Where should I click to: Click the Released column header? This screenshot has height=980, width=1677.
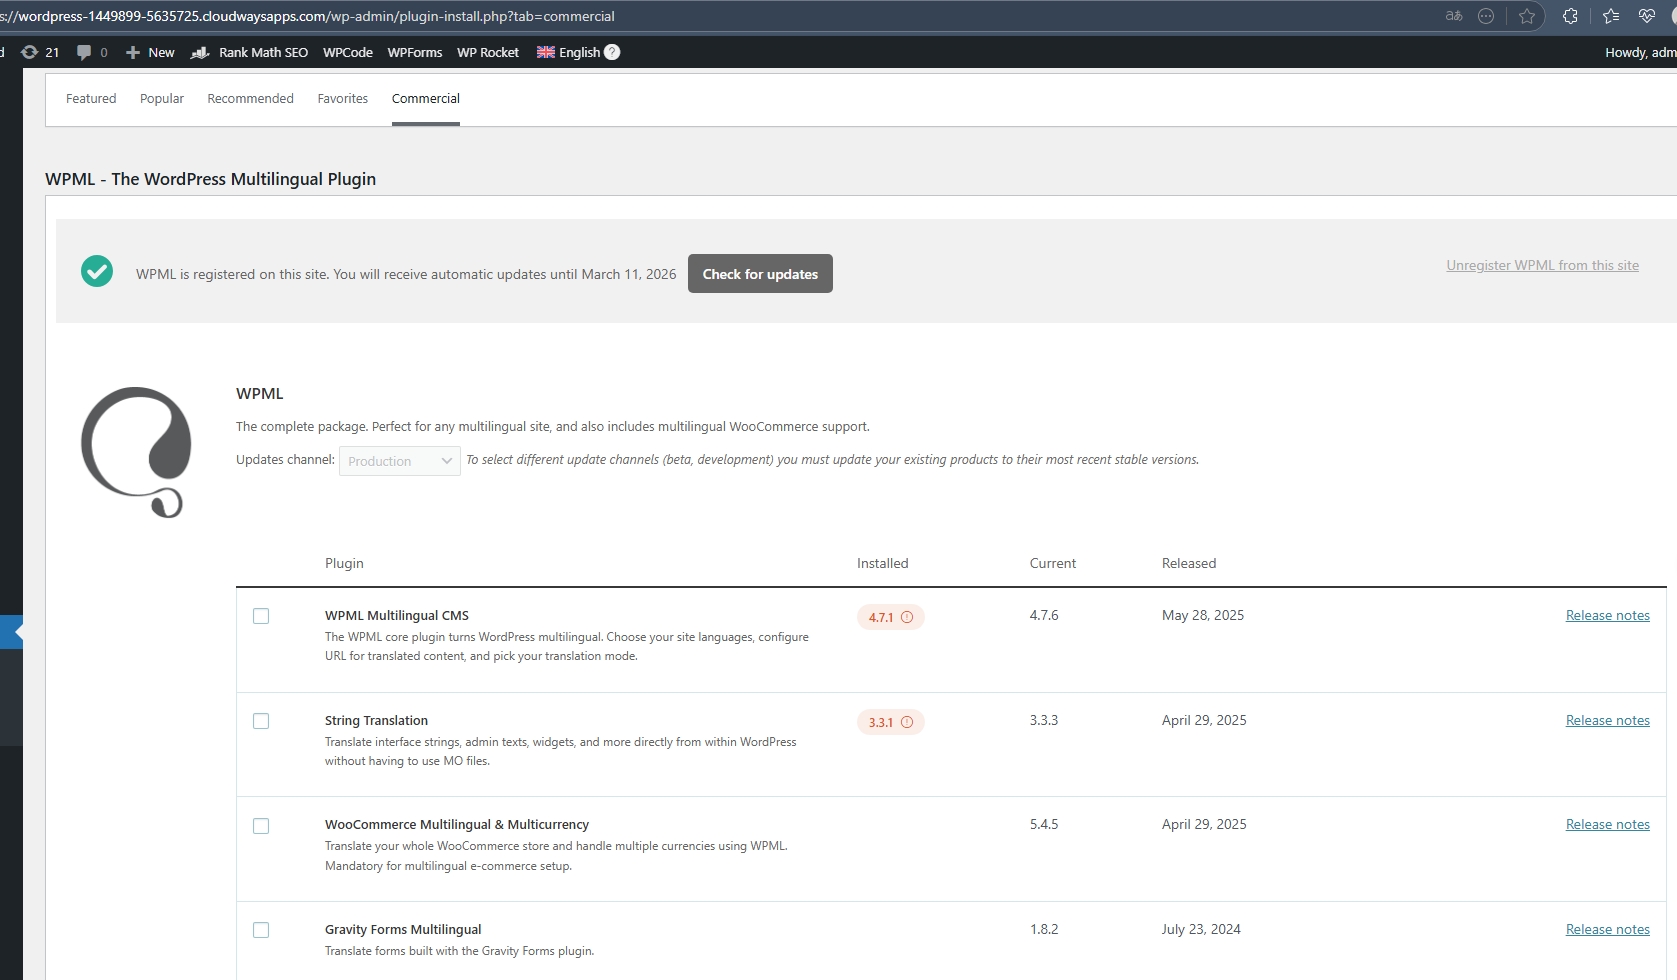pos(1189,563)
